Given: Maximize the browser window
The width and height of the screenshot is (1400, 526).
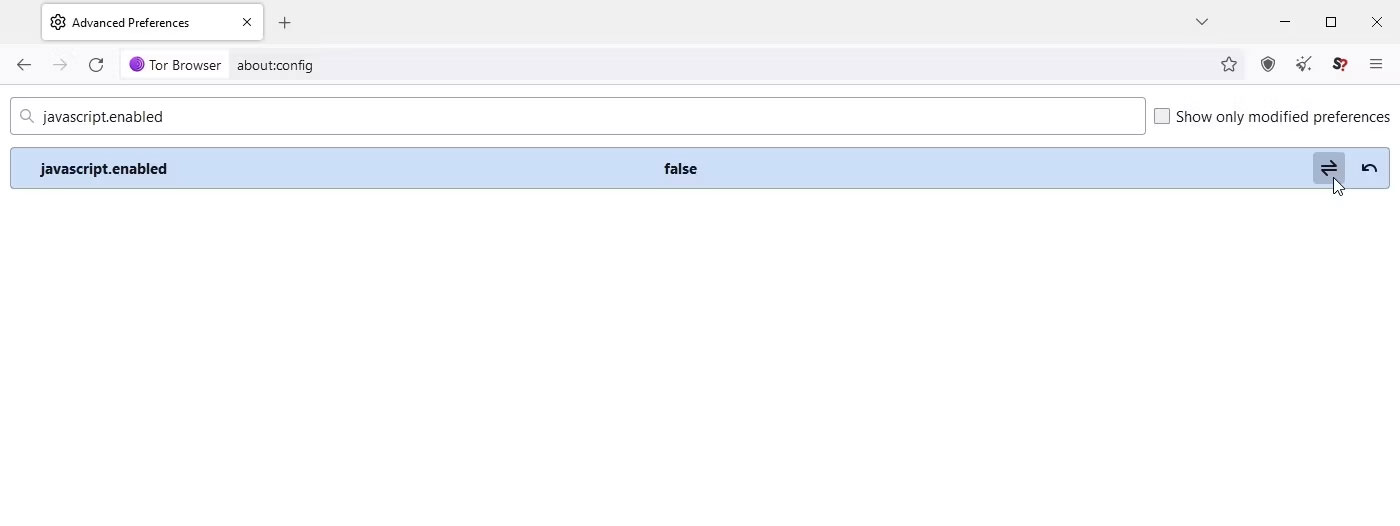Looking at the screenshot, I should (x=1331, y=22).
